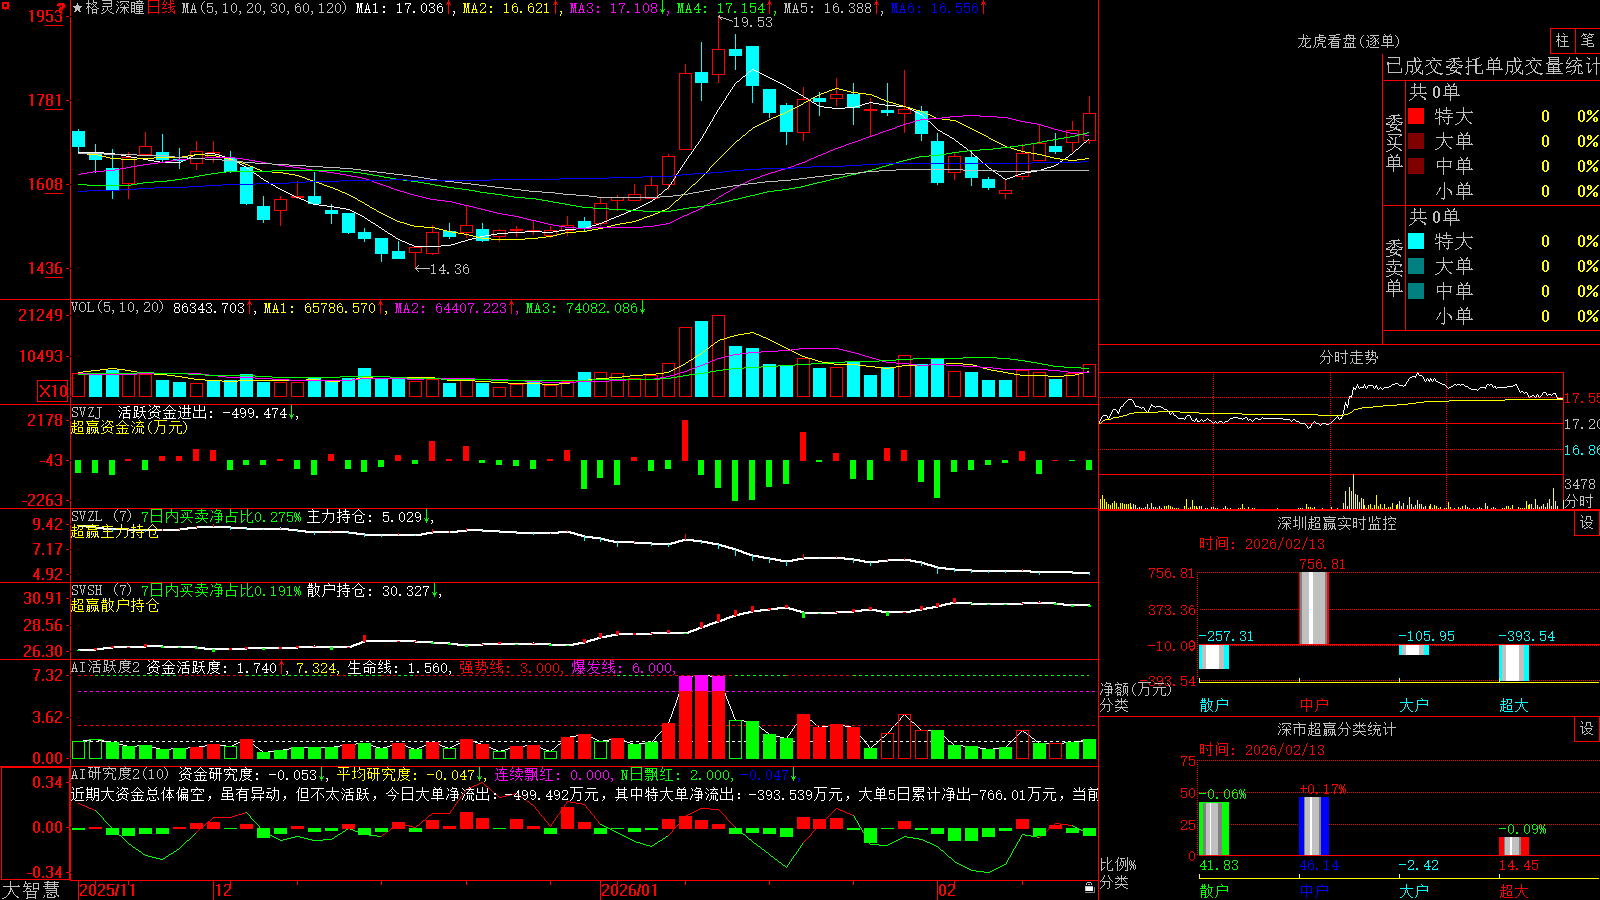The image size is (1600, 900).
Task: Click the 超赢资金流(万元) yellow label
Action: tap(129, 427)
